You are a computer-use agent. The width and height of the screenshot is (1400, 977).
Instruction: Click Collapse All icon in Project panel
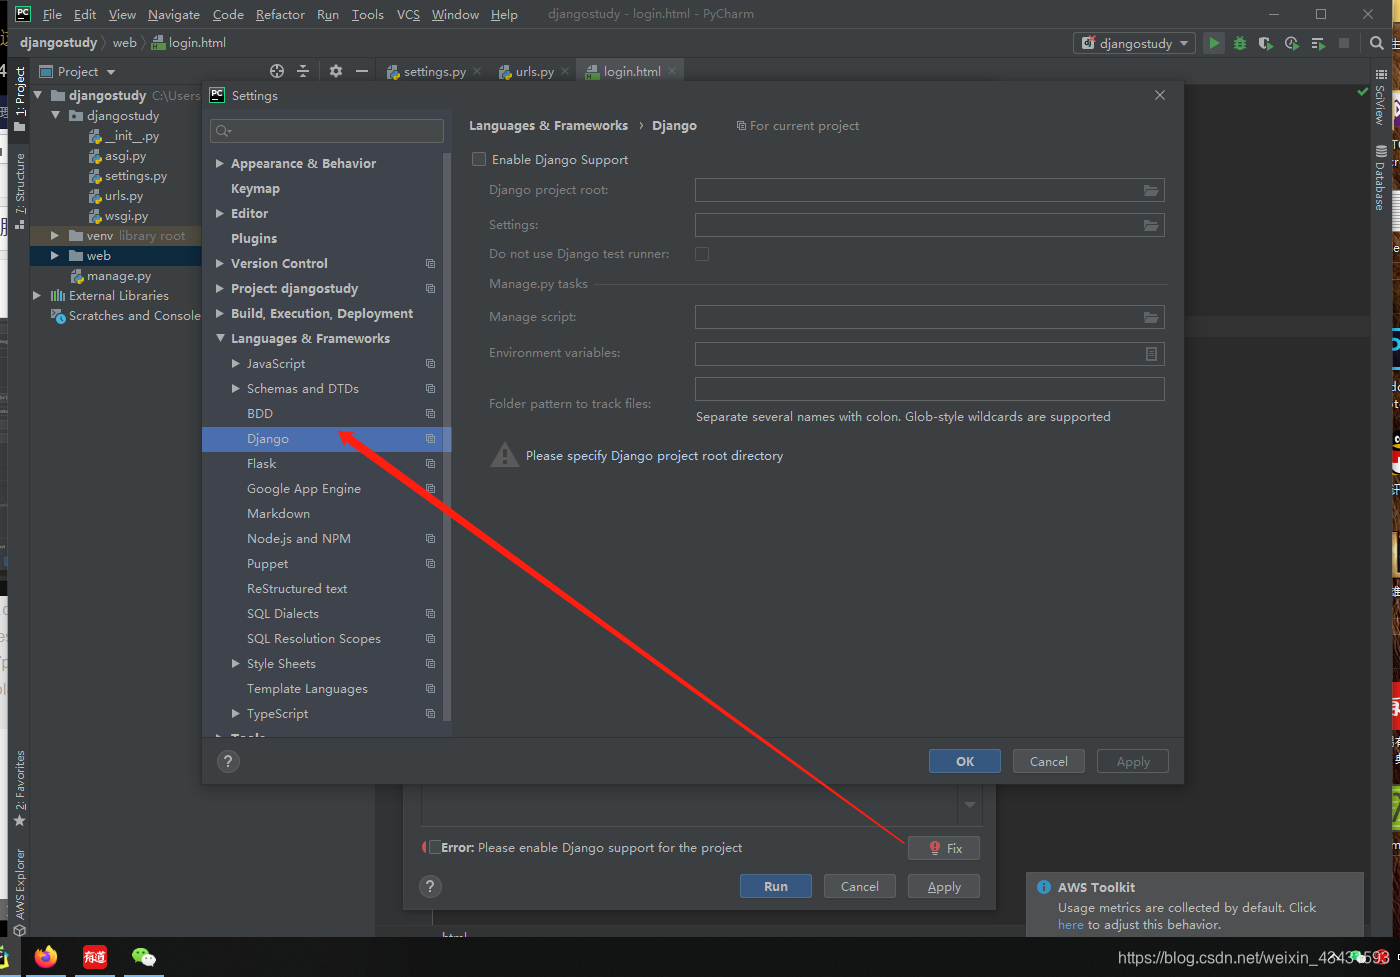pos(303,71)
